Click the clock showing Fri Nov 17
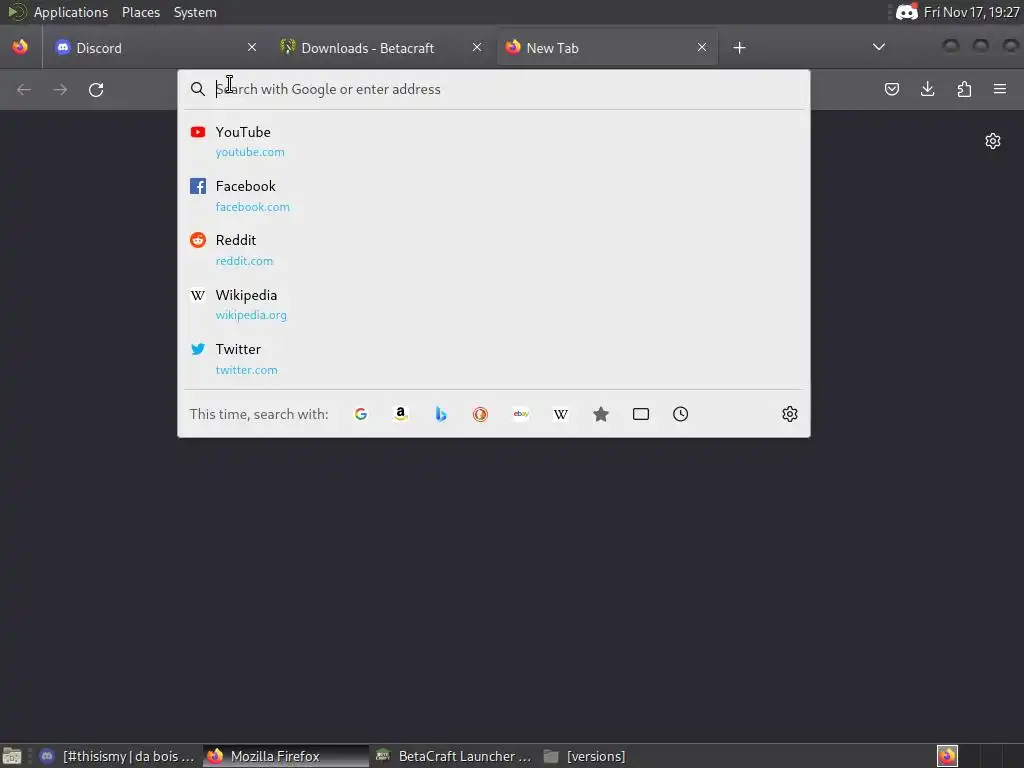Image resolution: width=1024 pixels, height=768 pixels. [x=972, y=12]
